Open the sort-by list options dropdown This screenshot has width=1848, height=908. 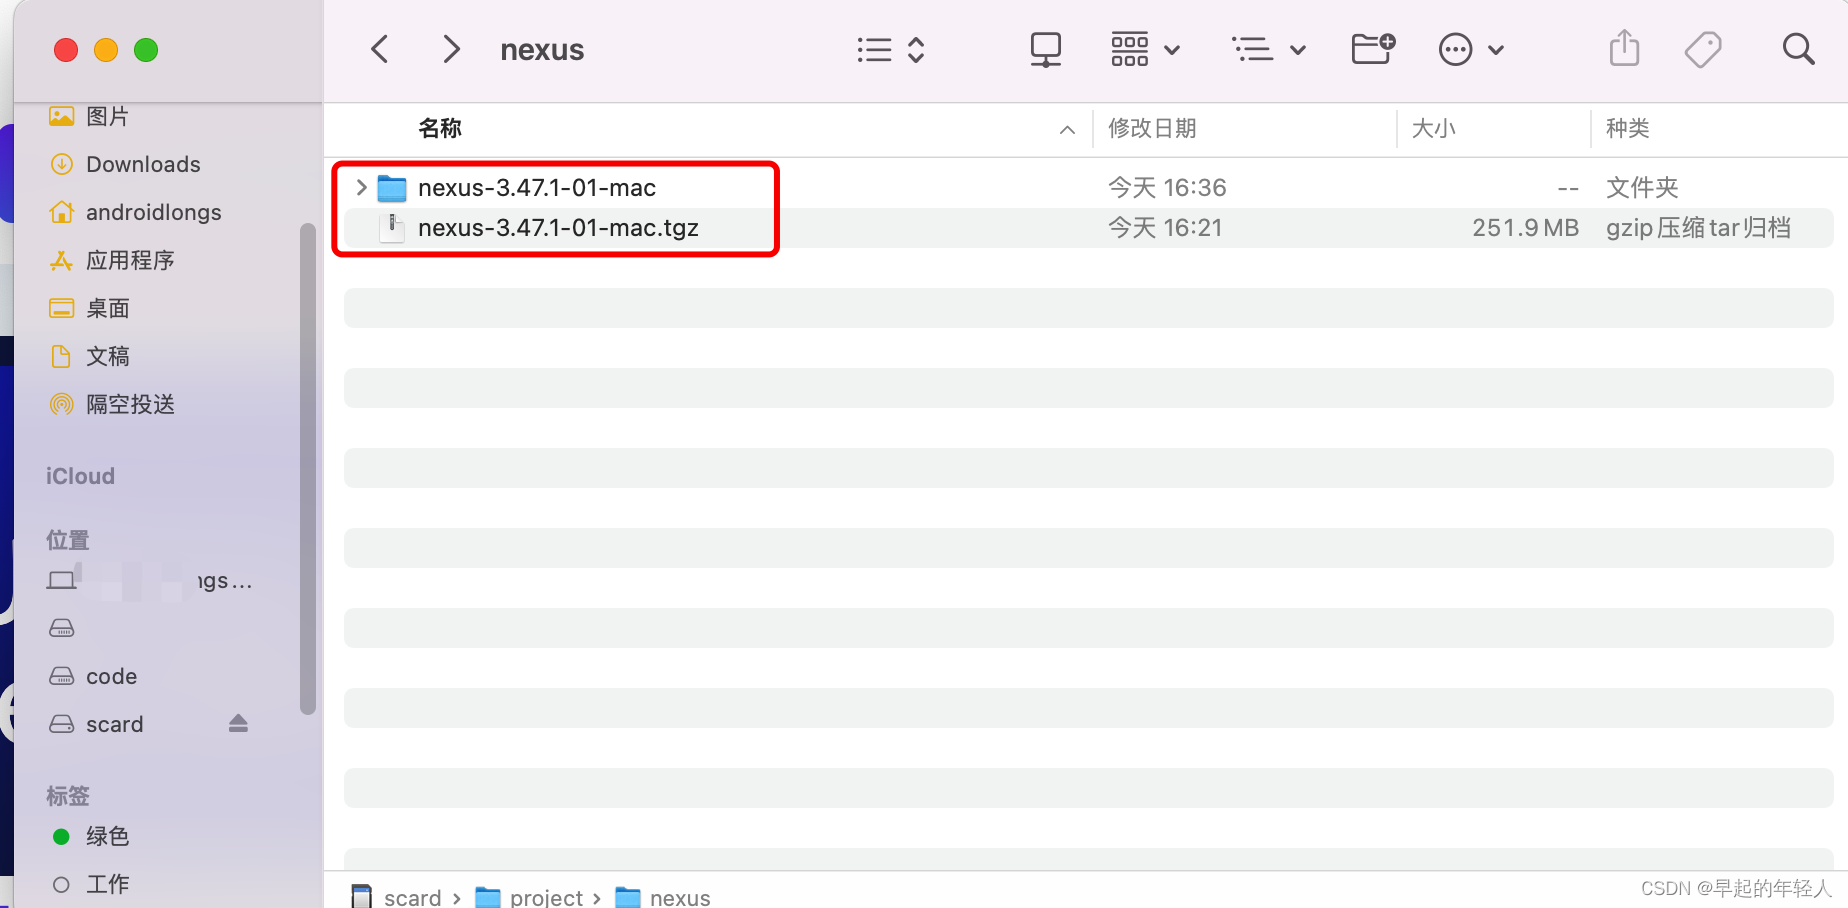click(x=1268, y=49)
